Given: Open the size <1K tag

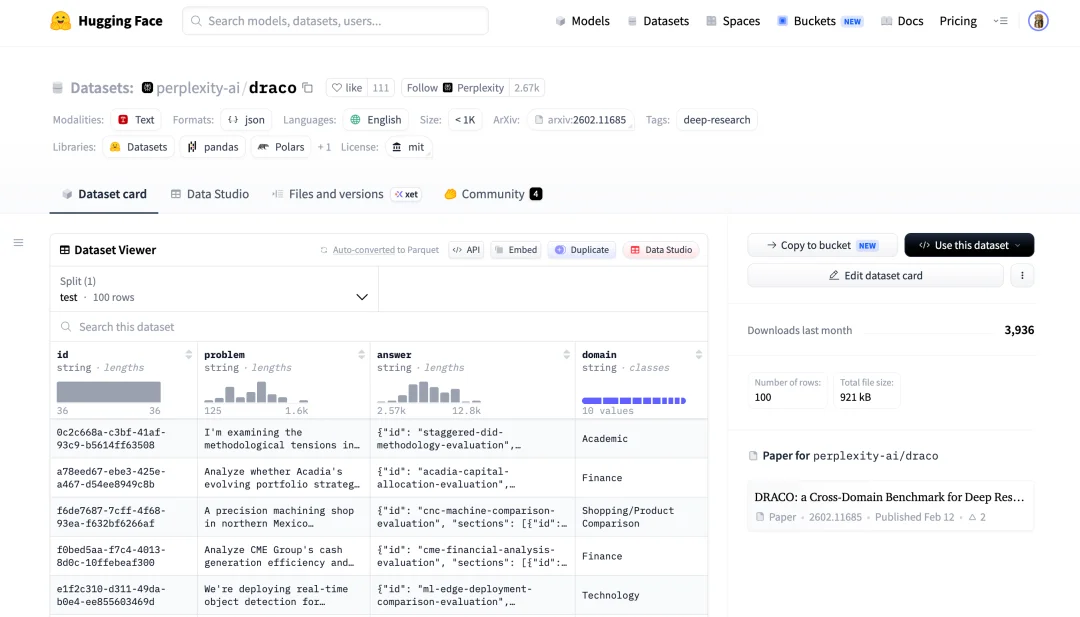Looking at the screenshot, I should (x=465, y=120).
